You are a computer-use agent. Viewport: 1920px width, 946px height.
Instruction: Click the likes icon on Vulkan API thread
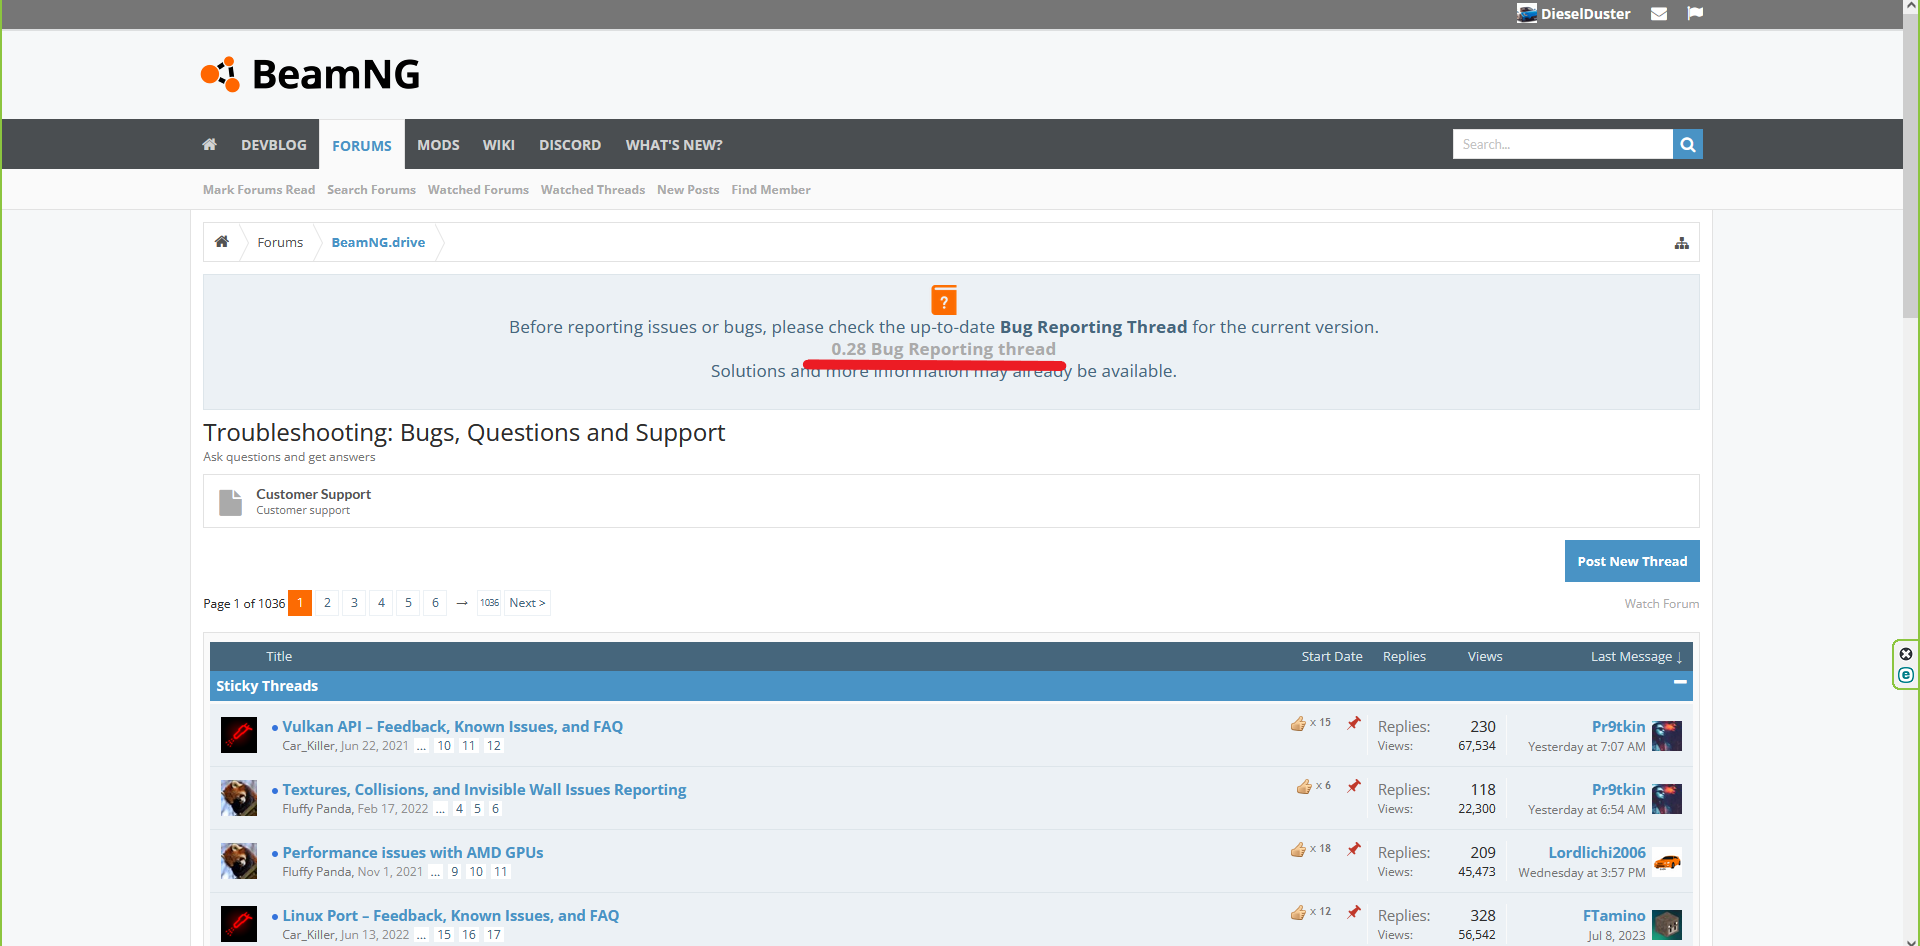tap(1298, 723)
